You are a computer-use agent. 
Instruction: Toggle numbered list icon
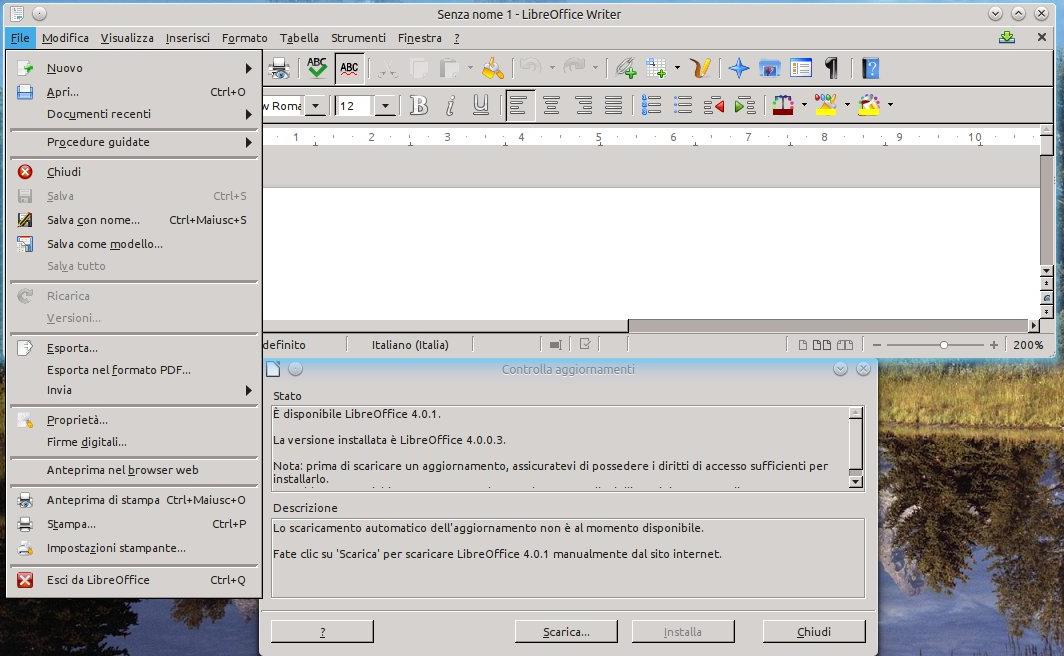[651, 105]
